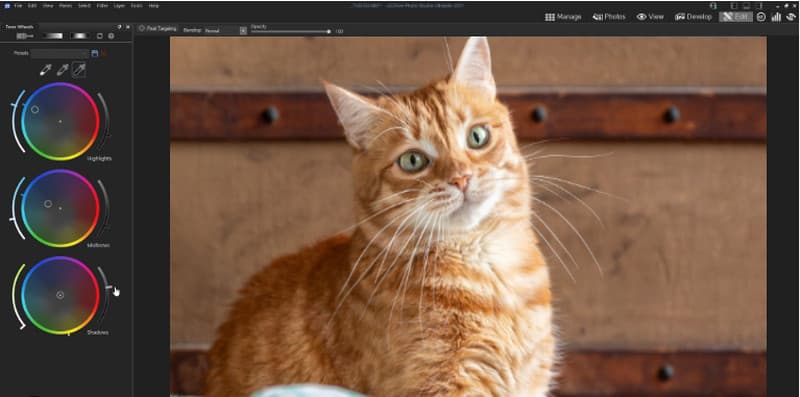The image size is (800, 397).
Task: Switch to View mode
Action: point(650,17)
